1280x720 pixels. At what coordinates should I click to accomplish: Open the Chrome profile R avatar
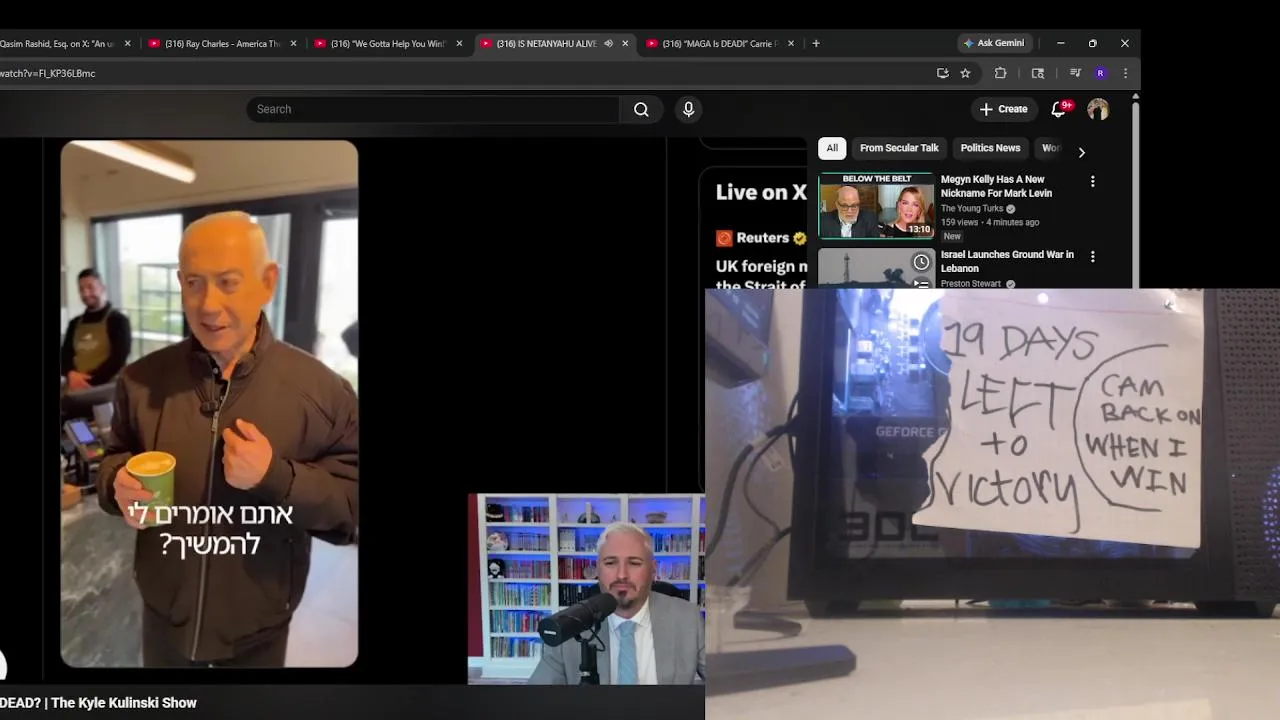pos(1100,73)
